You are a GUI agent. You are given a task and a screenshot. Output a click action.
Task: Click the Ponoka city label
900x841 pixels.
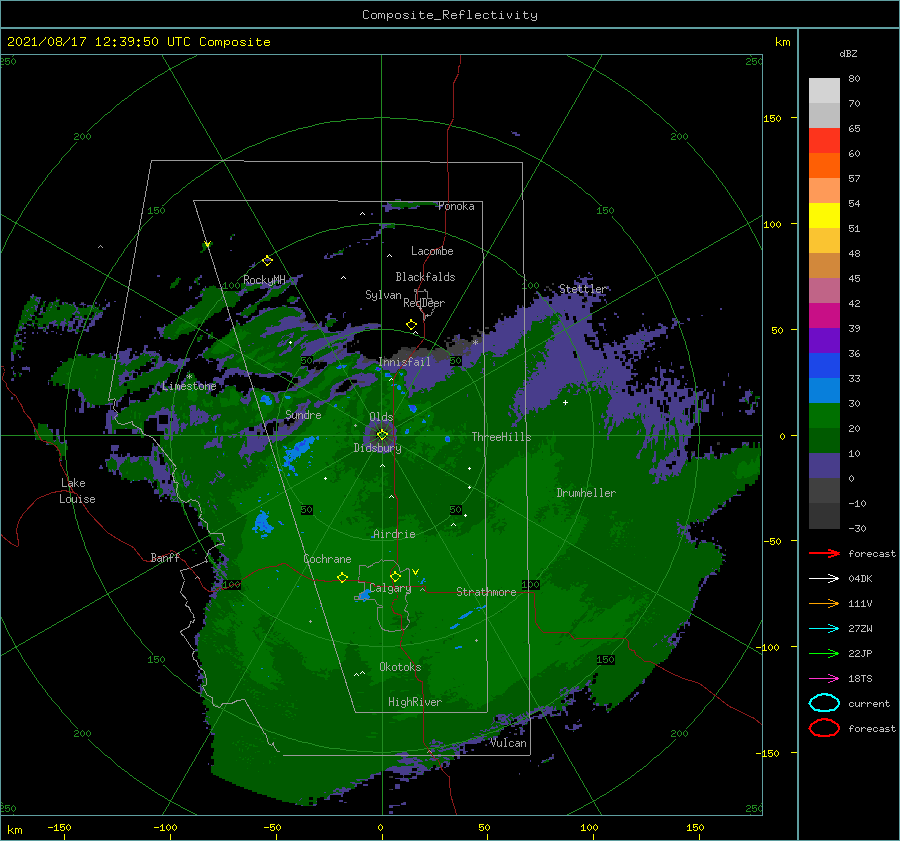click(x=456, y=207)
